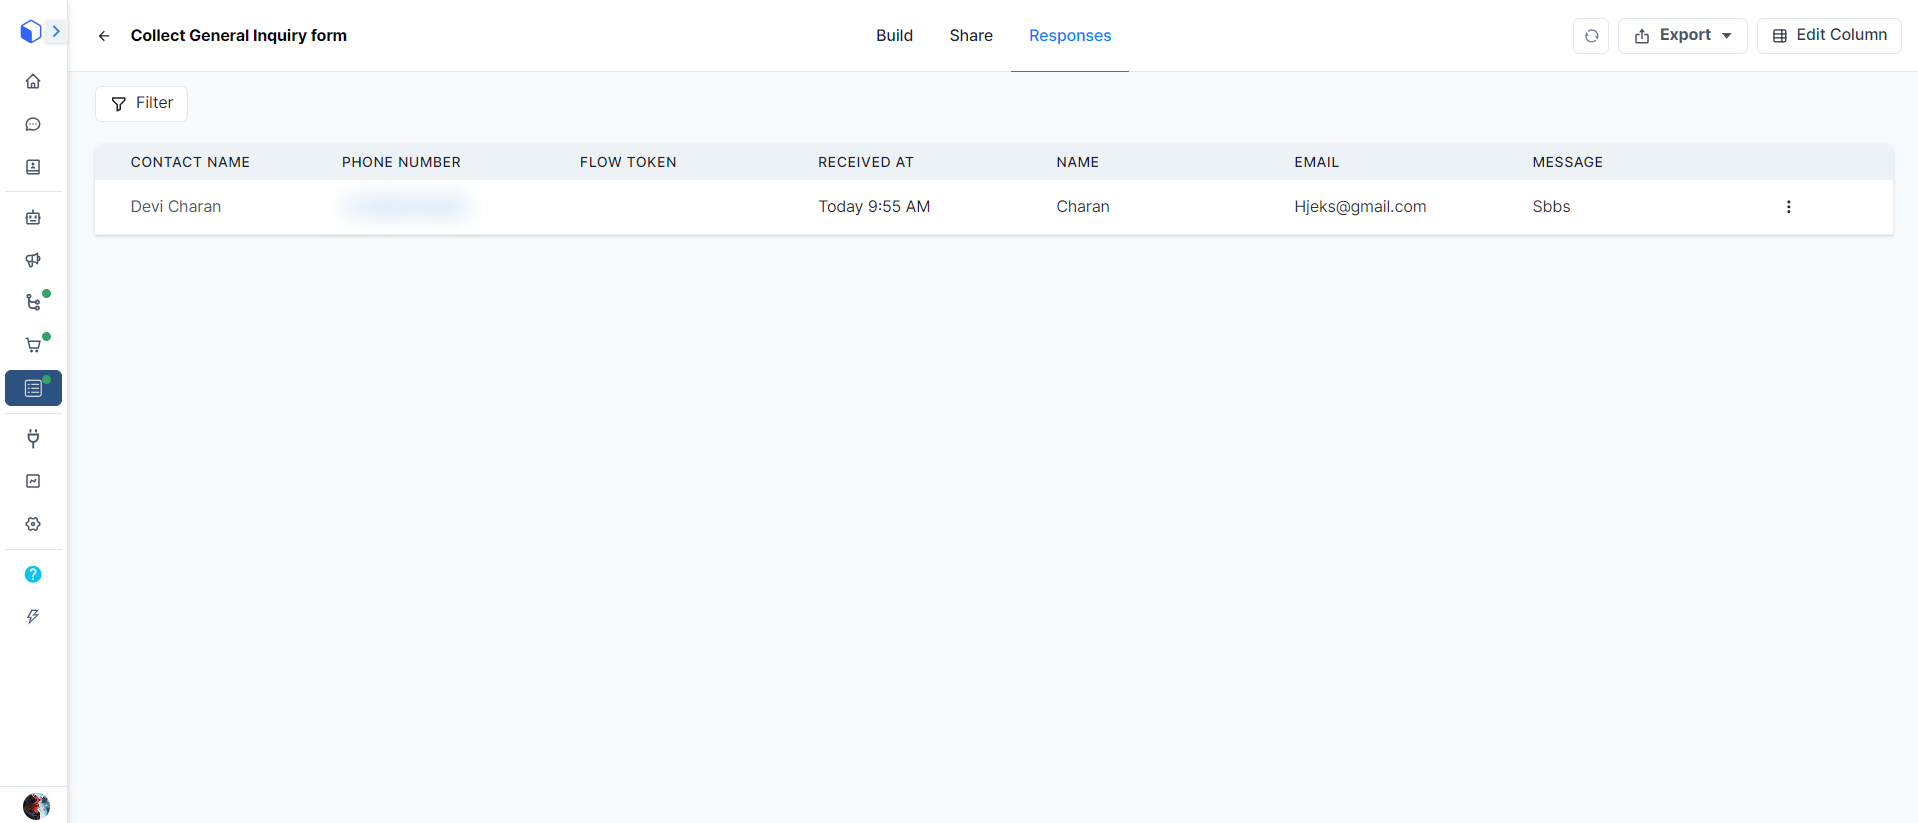Viewport: 1918px width, 823px height.
Task: Expand the sidebar with chevron arrow
Action: [56, 32]
